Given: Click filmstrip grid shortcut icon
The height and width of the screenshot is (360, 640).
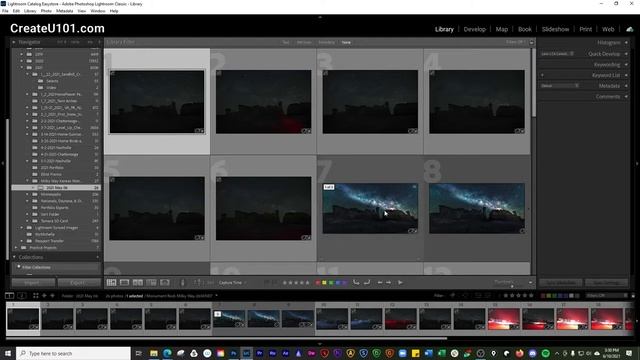Looking at the screenshot, I should (x=36, y=296).
